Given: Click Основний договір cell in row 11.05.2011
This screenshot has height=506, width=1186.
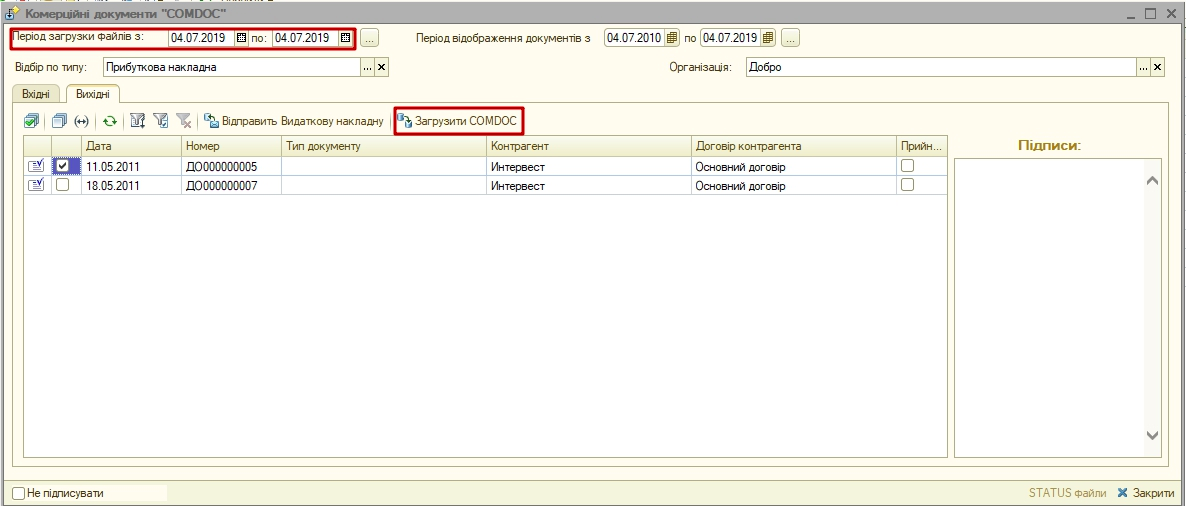Looking at the screenshot, I should pyautogui.click(x=793, y=166).
